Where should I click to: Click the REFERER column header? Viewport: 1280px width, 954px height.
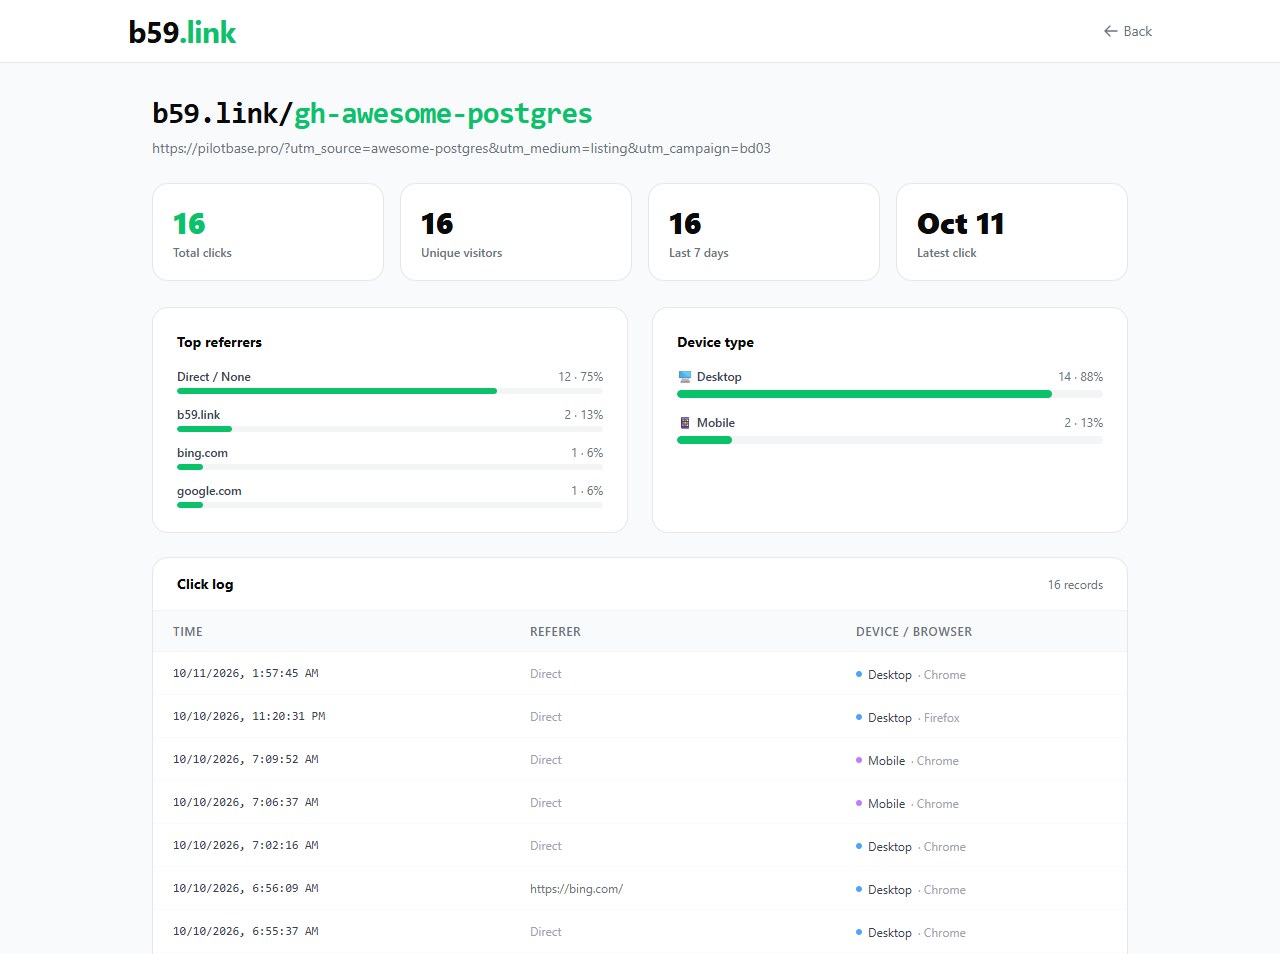[x=555, y=632]
